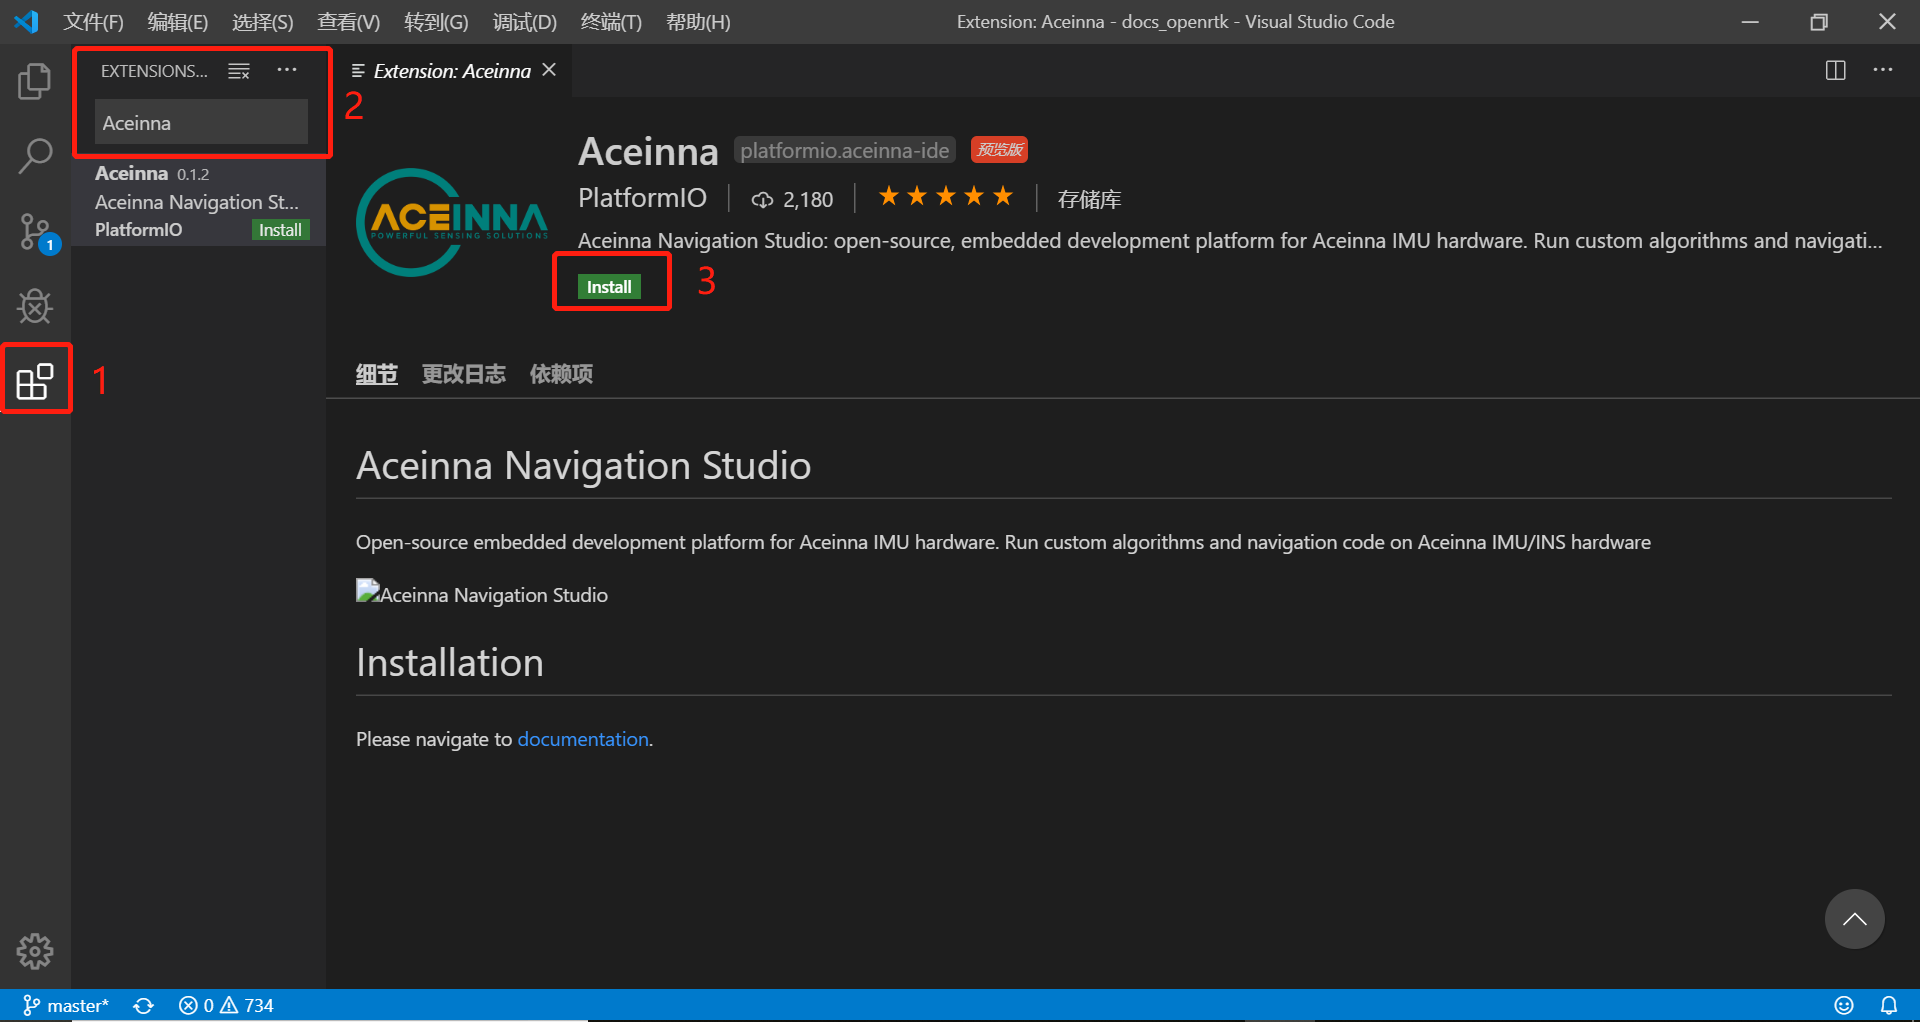This screenshot has height=1022, width=1920.
Task: Close the Extension: Aceinna tab
Action: [x=549, y=70]
